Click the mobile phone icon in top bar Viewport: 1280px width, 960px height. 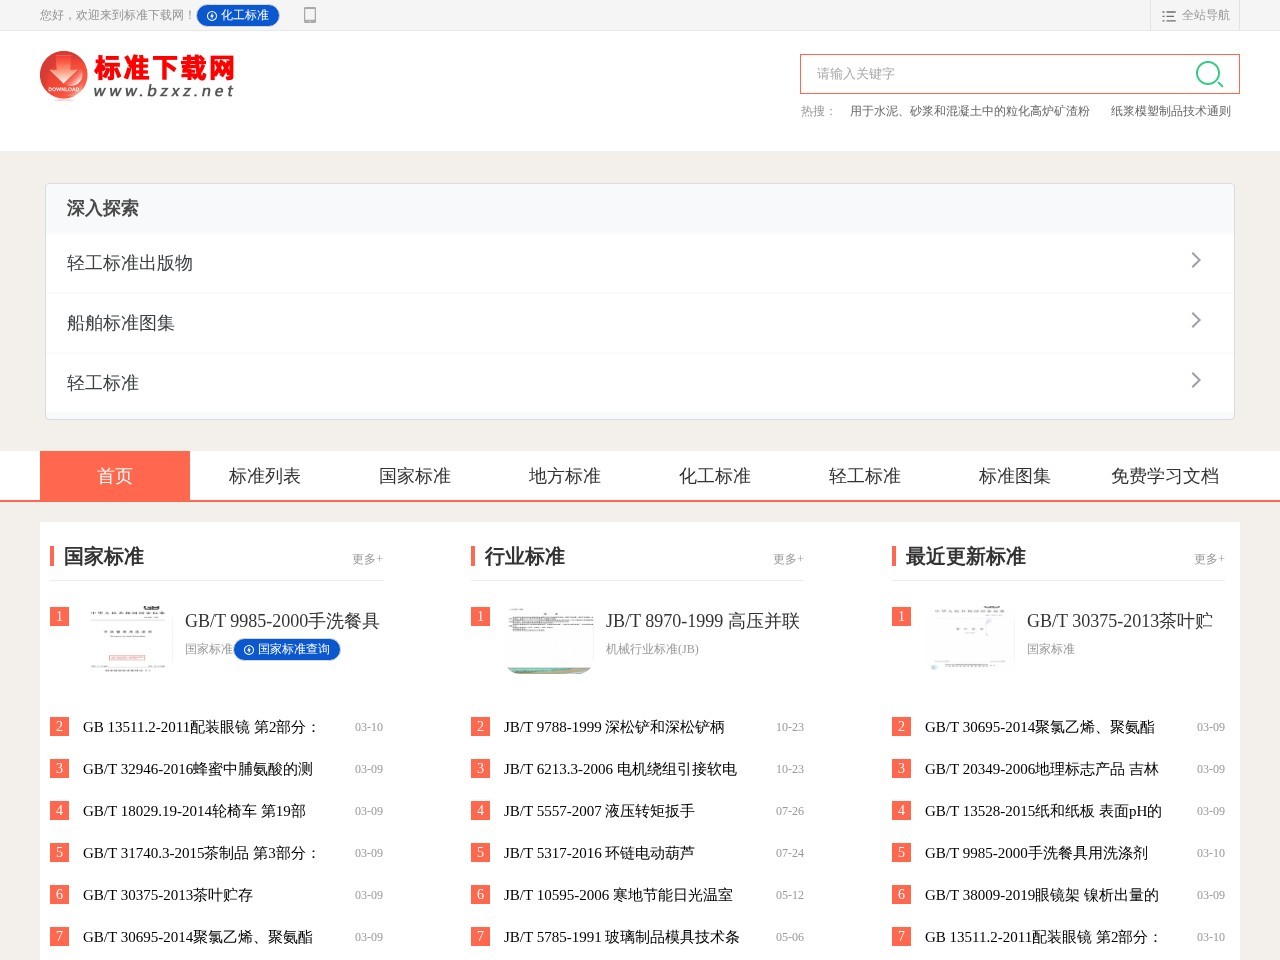point(310,15)
